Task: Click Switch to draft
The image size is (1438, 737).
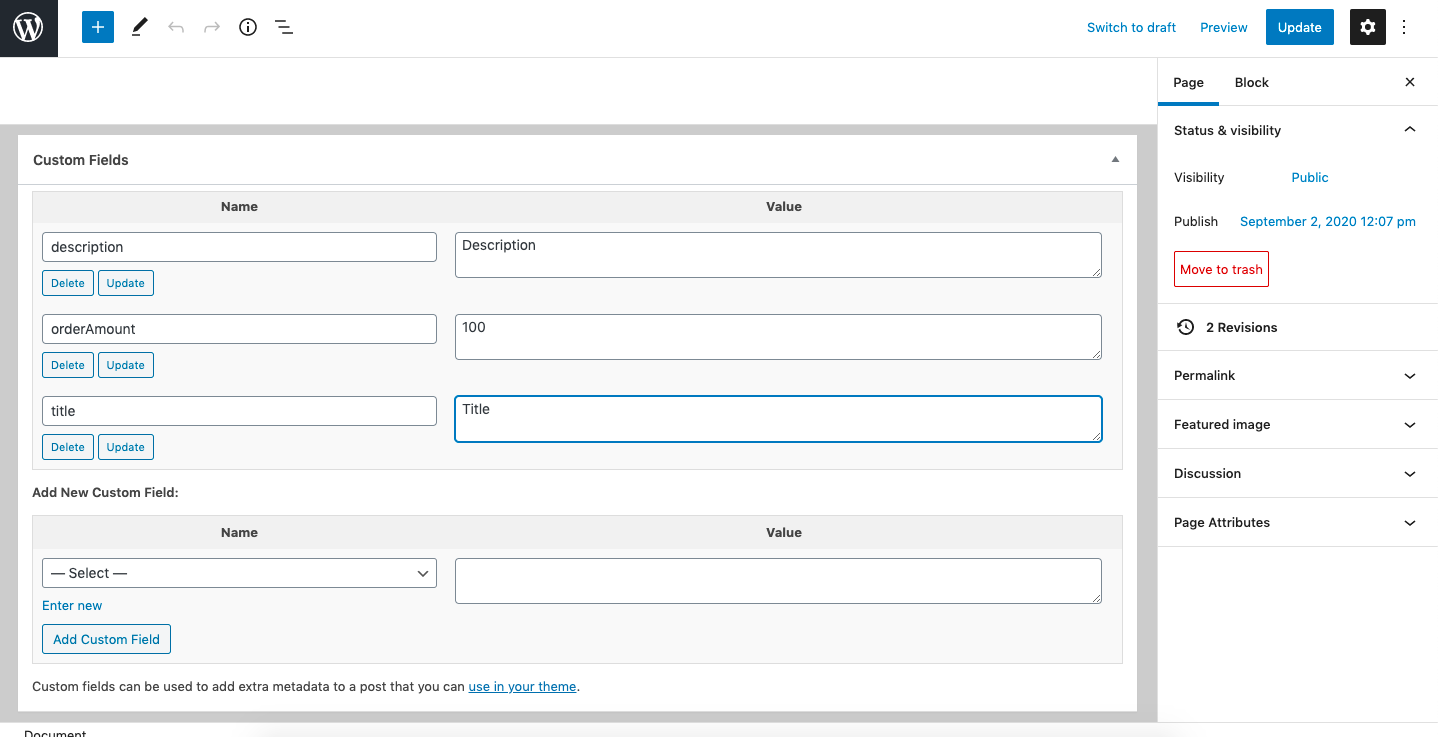Action: pyautogui.click(x=1131, y=28)
